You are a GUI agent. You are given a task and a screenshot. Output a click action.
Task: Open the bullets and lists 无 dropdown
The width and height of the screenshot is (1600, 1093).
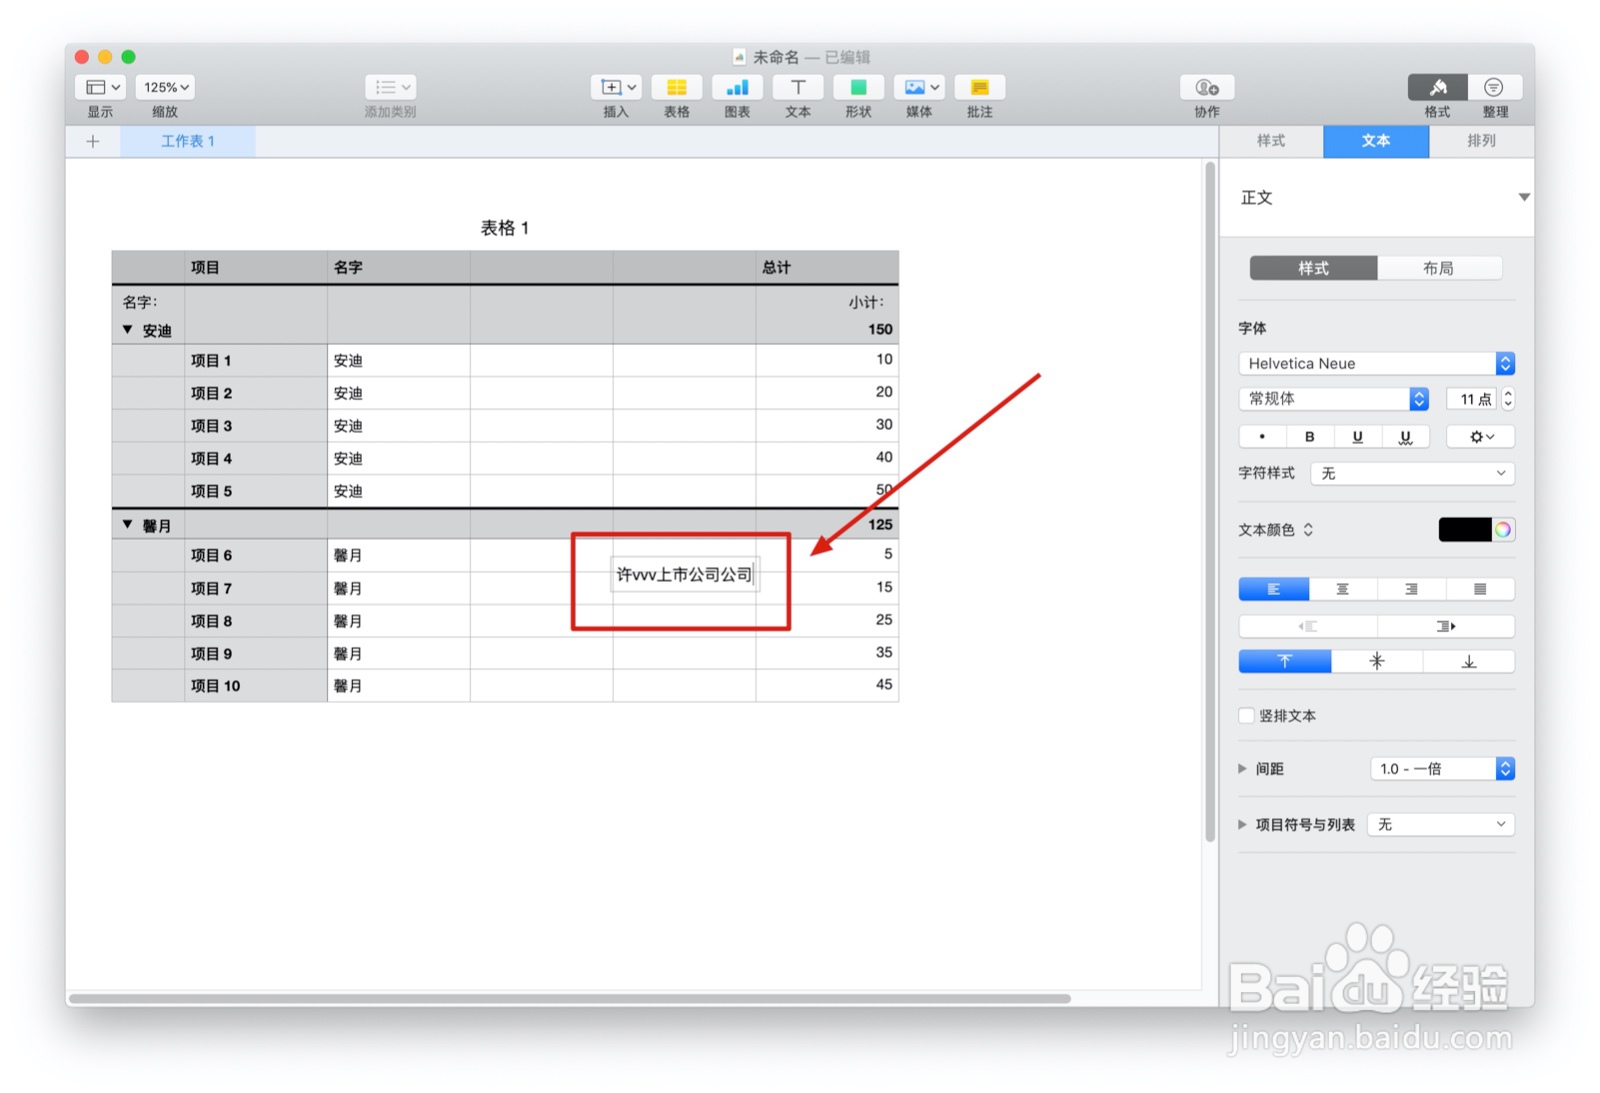[1441, 824]
